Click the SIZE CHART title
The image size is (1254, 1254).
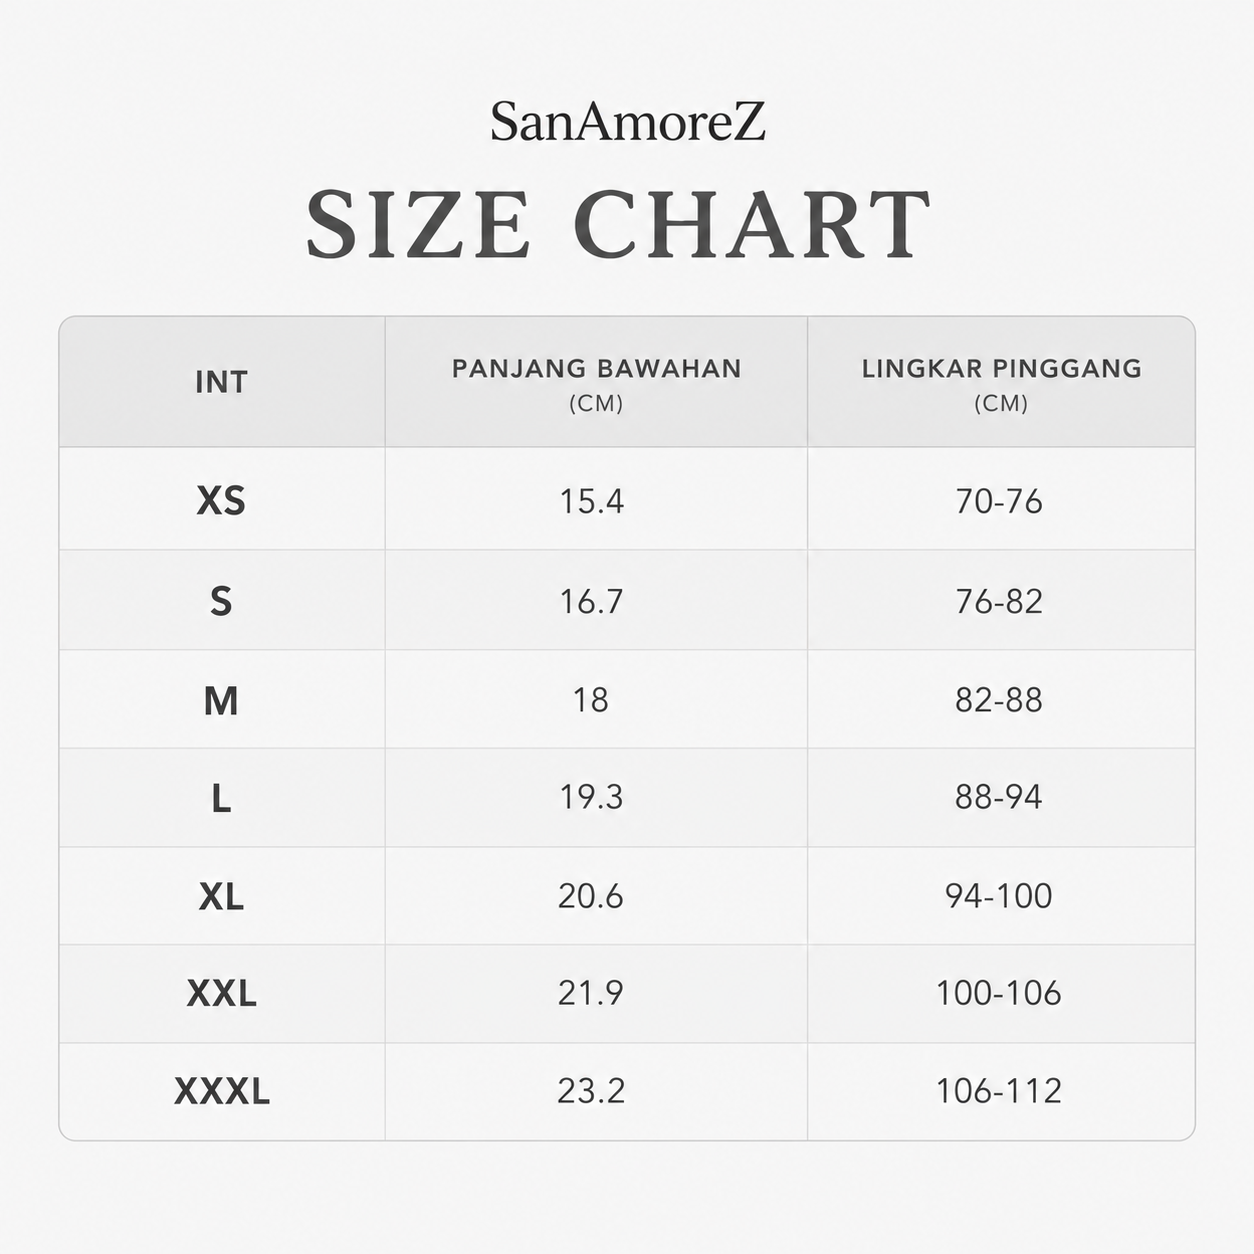pyautogui.click(x=618, y=224)
